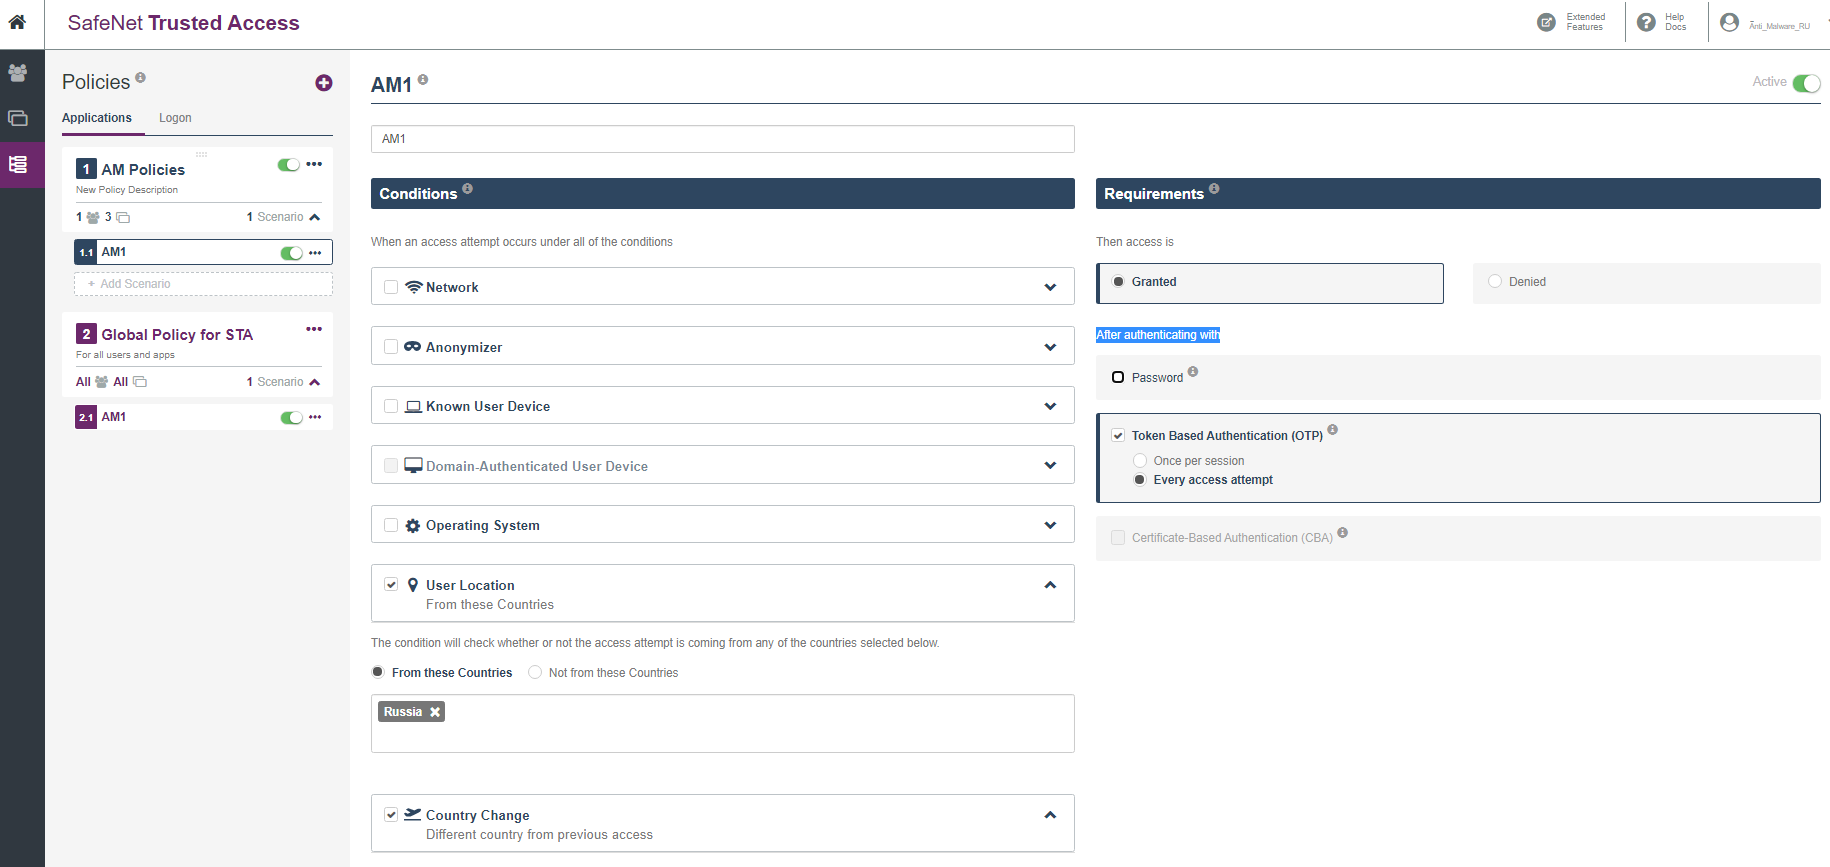This screenshot has height=867, width=1830.
Task: Collapse the Country Change condition panel
Action: 1050,815
